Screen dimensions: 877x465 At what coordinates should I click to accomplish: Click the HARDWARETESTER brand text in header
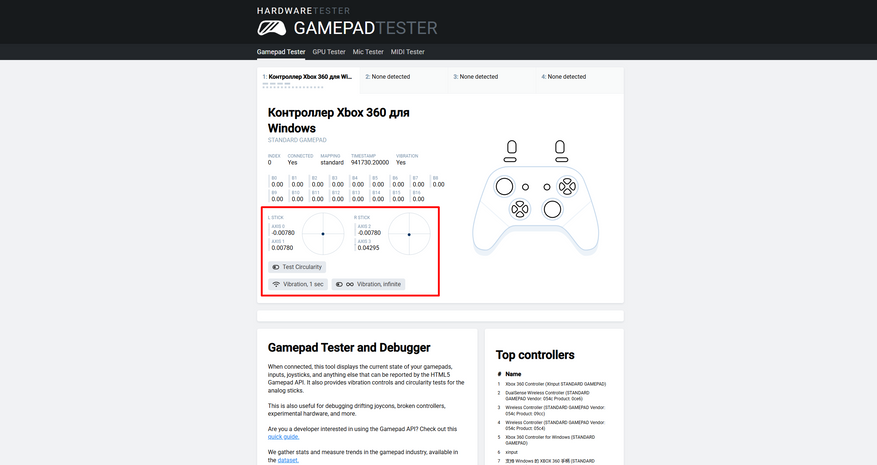303,11
